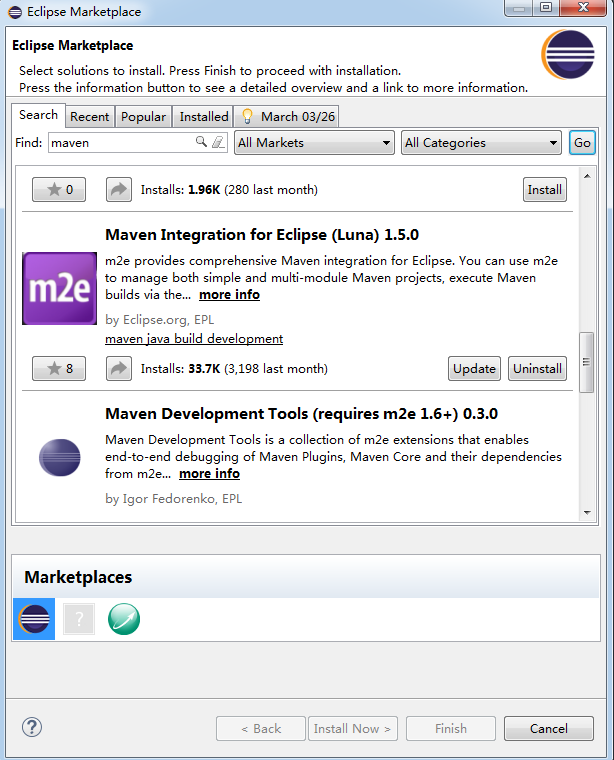Click the results scroll down arrow
Image resolution: width=614 pixels, height=760 pixels.
(587, 512)
